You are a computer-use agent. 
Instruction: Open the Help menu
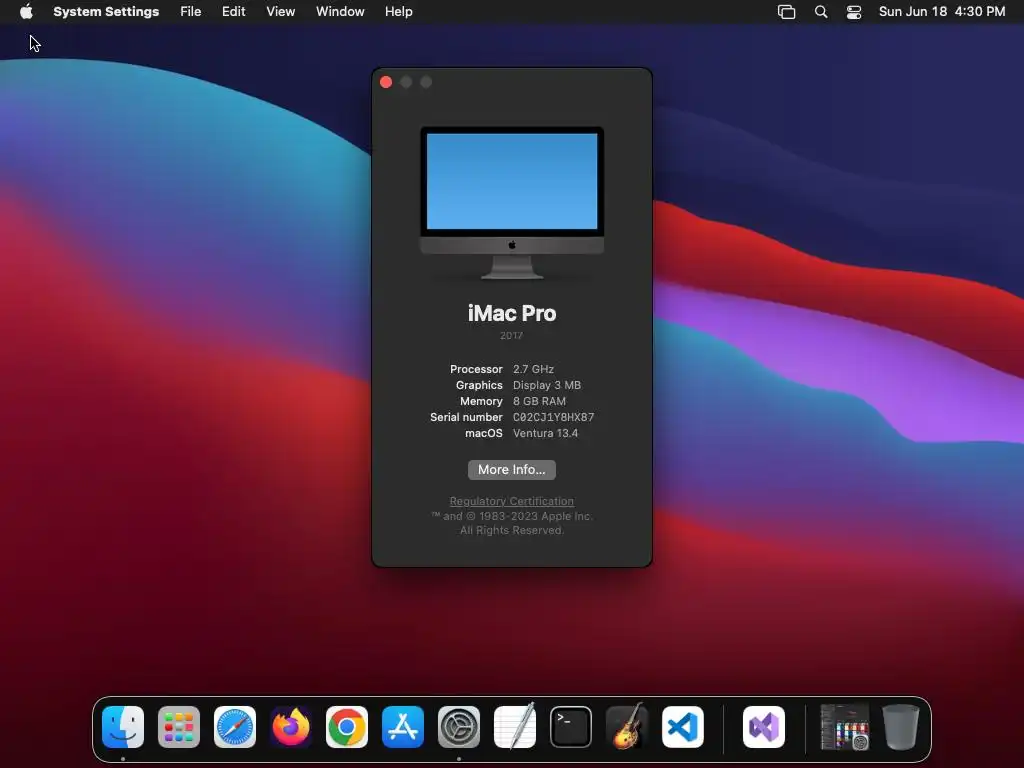pyautogui.click(x=398, y=12)
